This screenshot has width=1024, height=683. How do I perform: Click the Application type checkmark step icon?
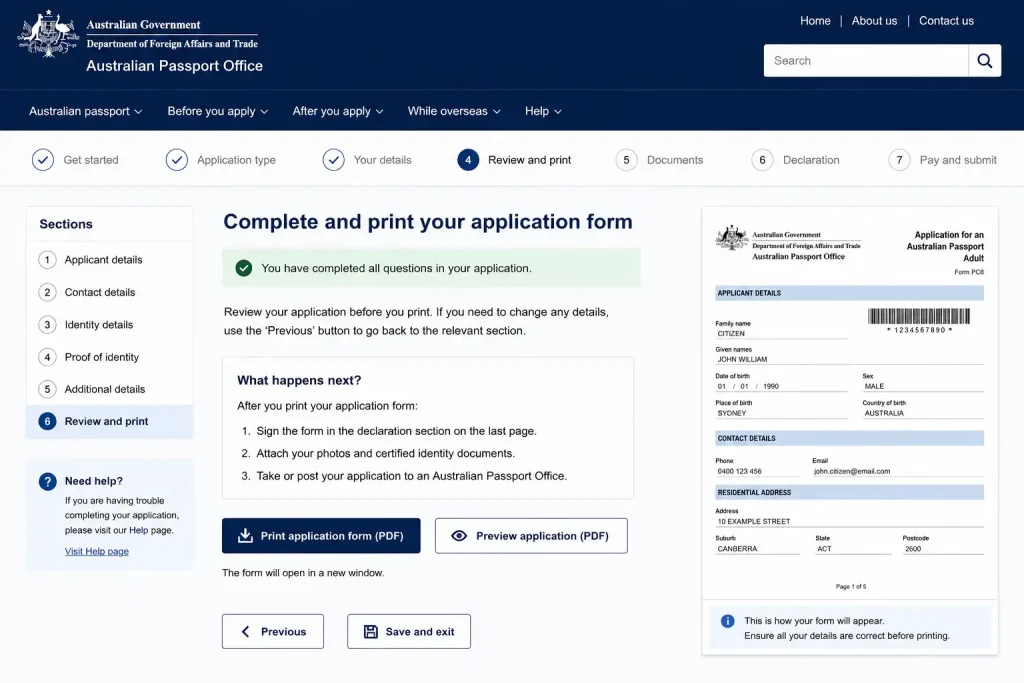tap(176, 160)
